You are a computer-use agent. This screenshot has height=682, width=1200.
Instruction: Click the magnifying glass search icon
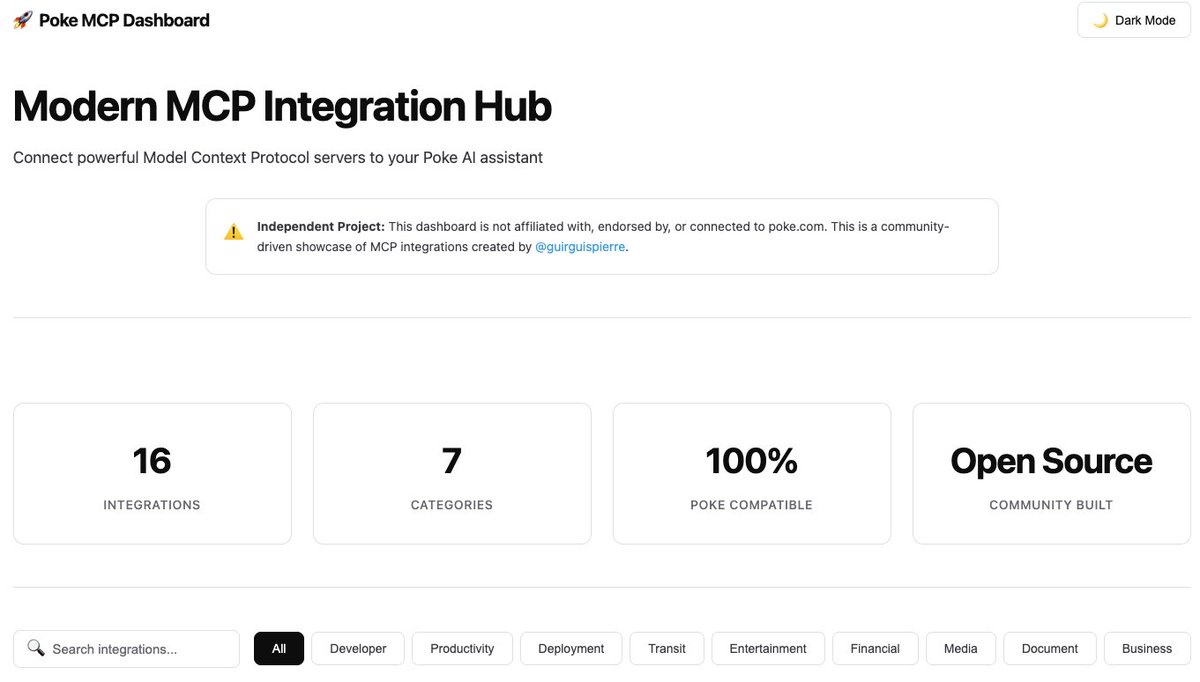click(x=36, y=648)
